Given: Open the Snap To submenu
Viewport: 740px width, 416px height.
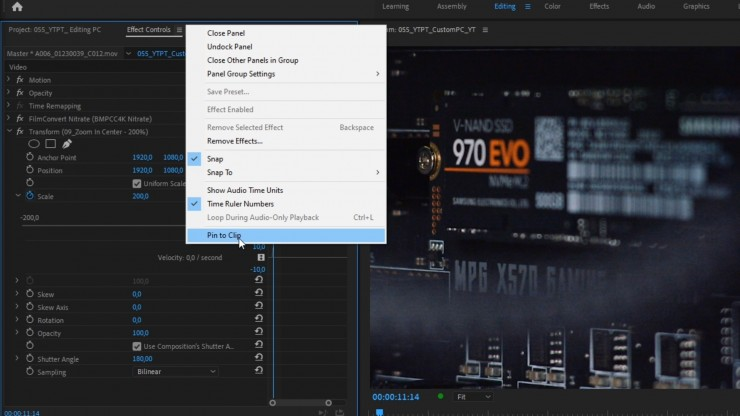Looking at the screenshot, I should [286, 172].
